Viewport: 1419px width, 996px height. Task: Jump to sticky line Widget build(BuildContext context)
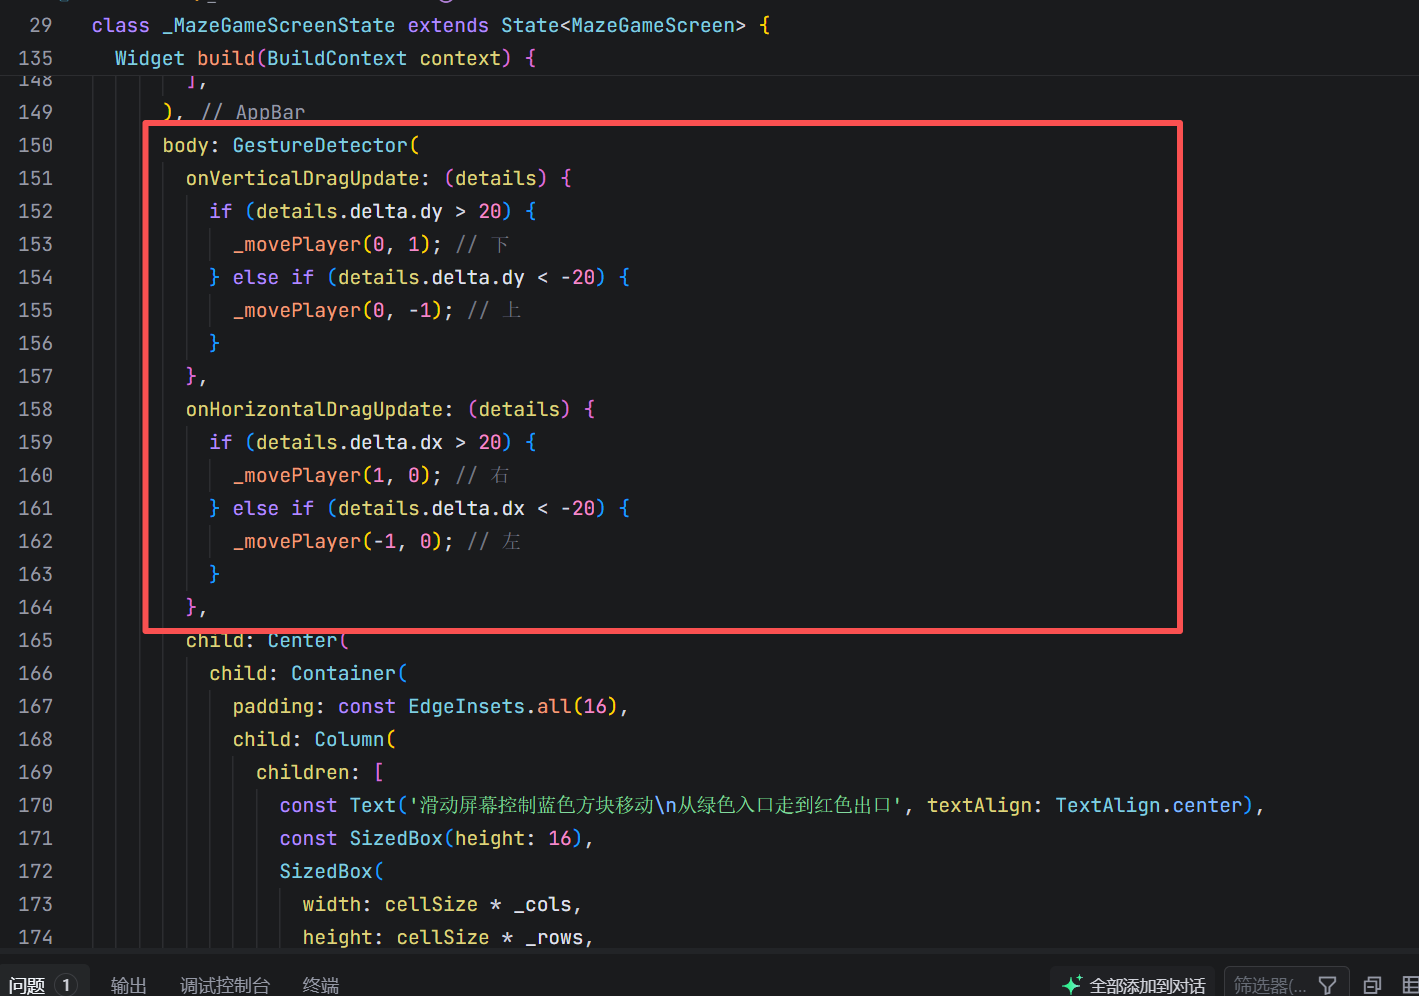tap(326, 58)
